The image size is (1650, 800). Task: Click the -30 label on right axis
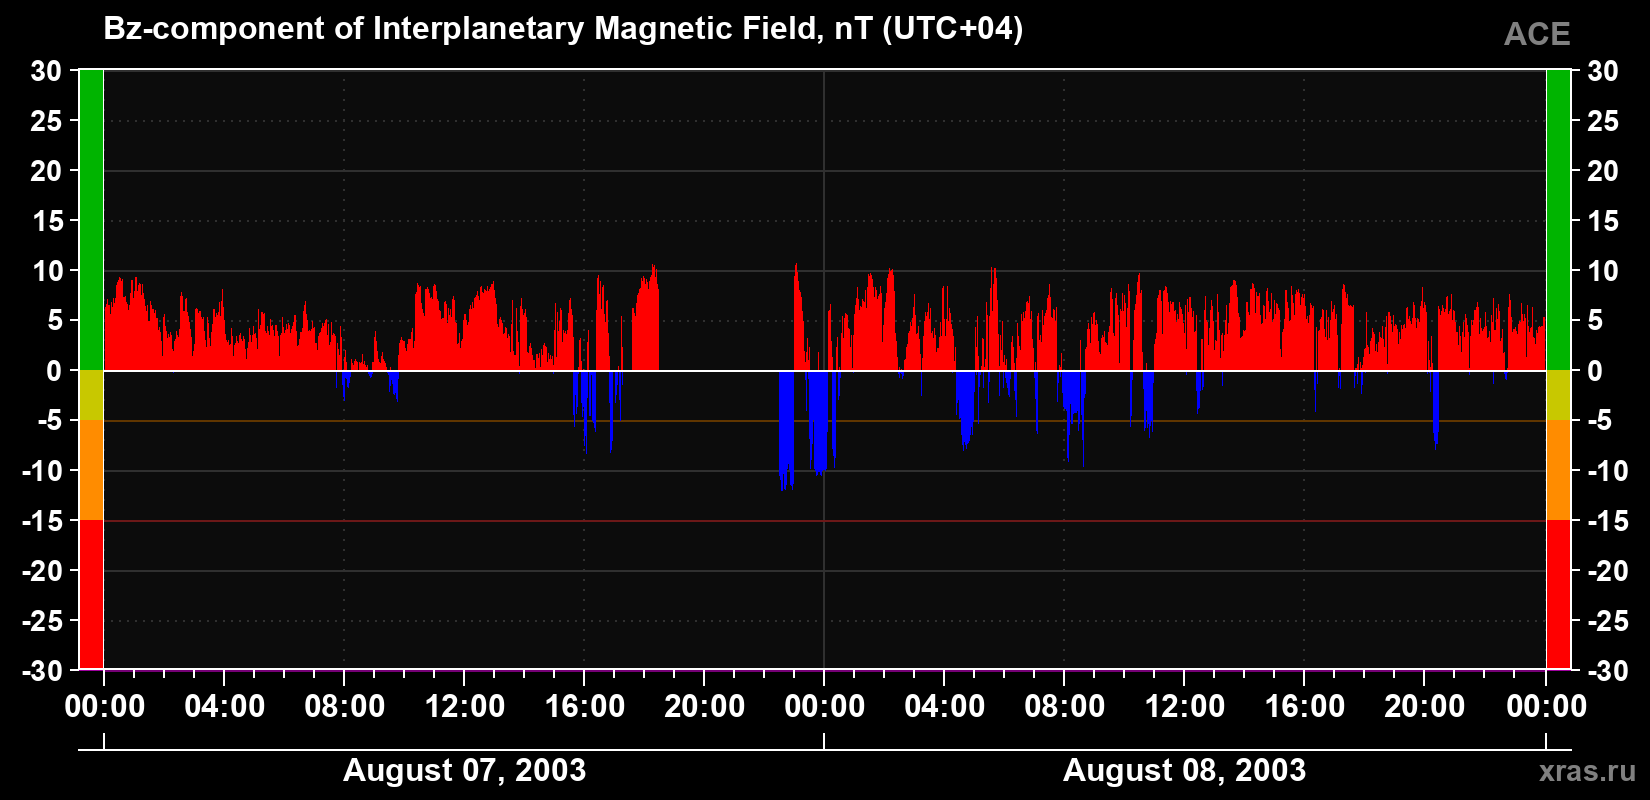point(1608,671)
